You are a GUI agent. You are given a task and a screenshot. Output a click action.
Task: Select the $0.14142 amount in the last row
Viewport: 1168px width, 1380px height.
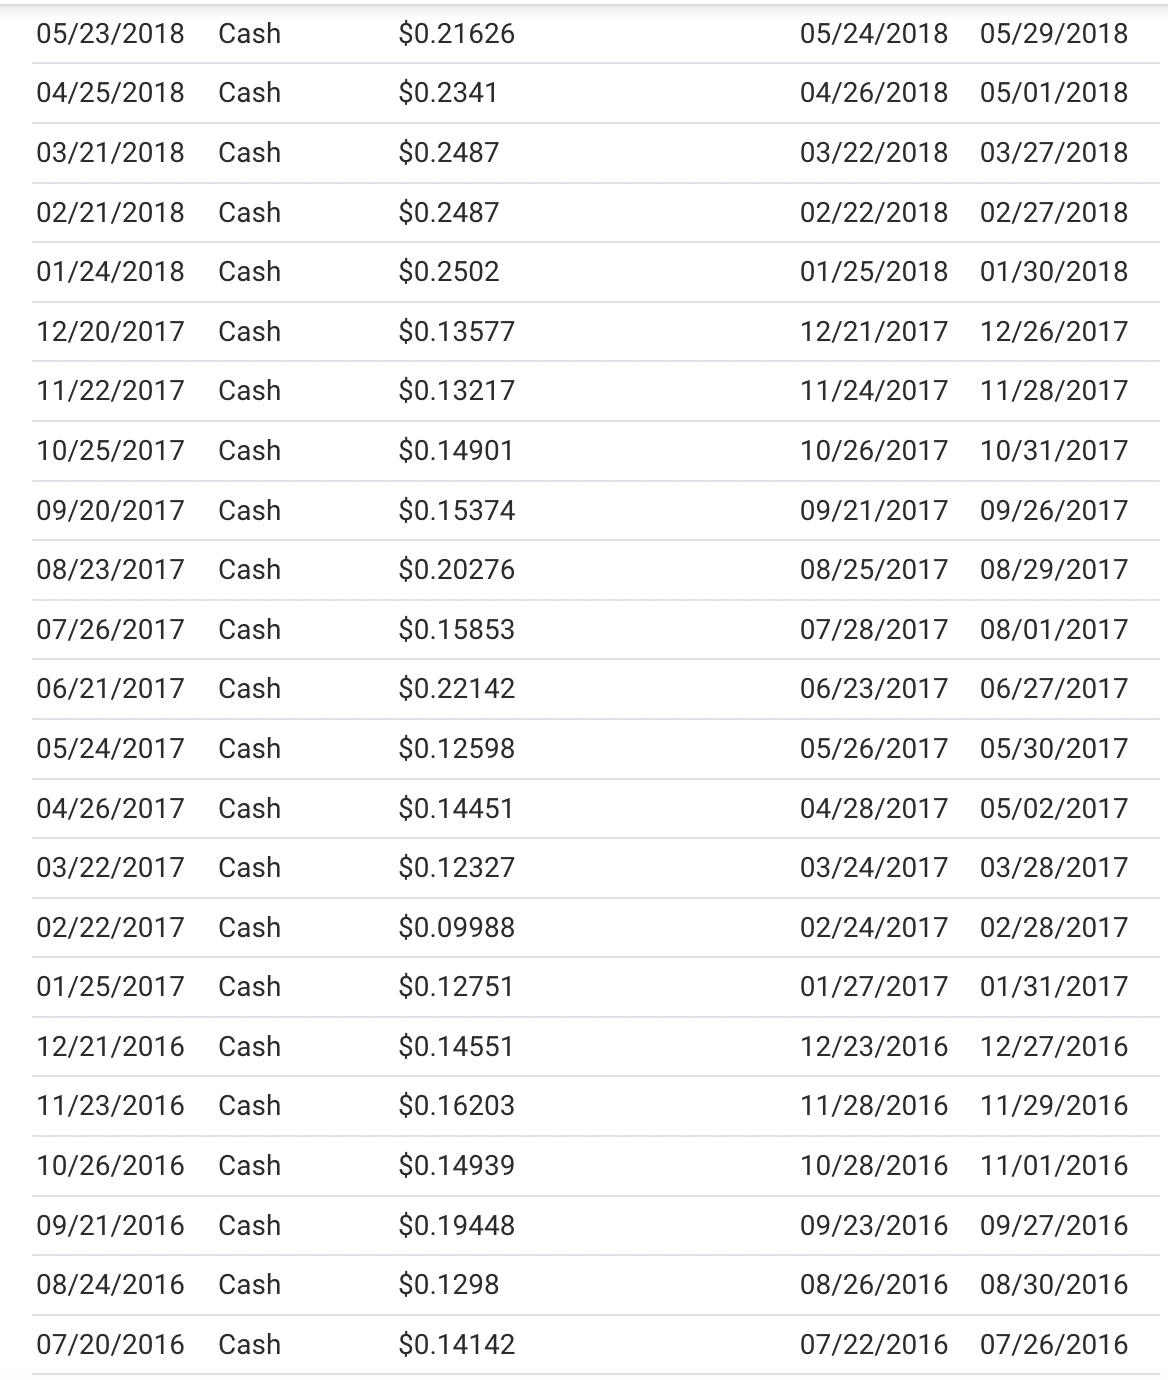456,1345
